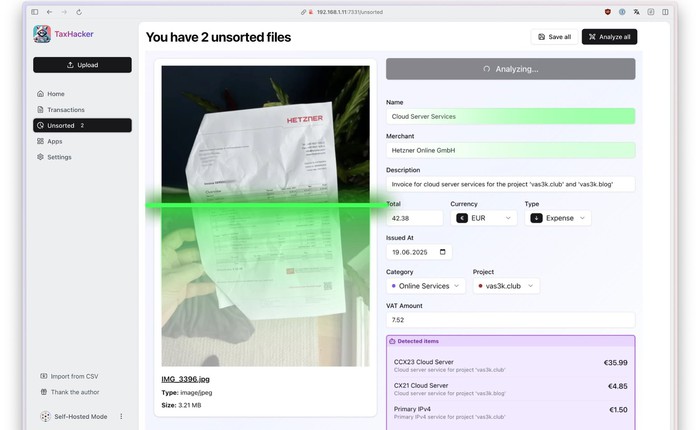Click the Self-Hosted Mode avatar icon
The image size is (700, 430).
pyautogui.click(x=45, y=416)
